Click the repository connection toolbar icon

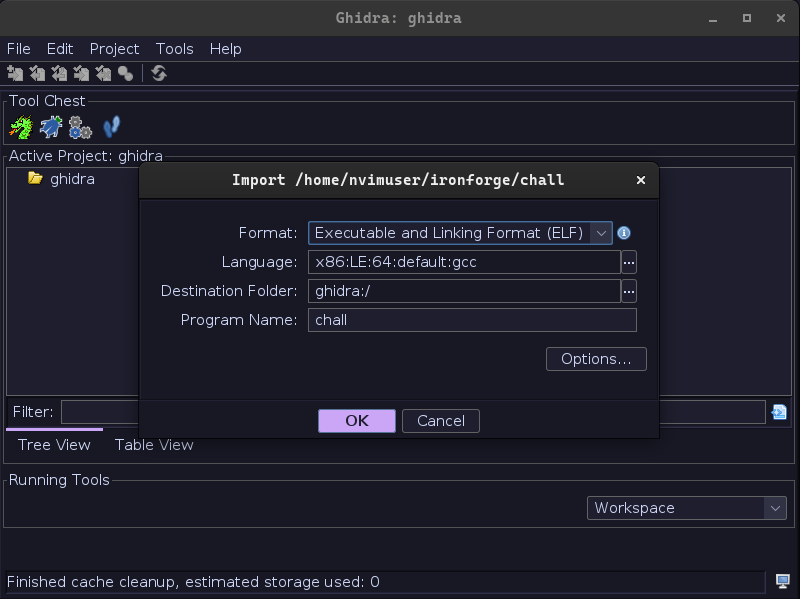[x=125, y=73]
